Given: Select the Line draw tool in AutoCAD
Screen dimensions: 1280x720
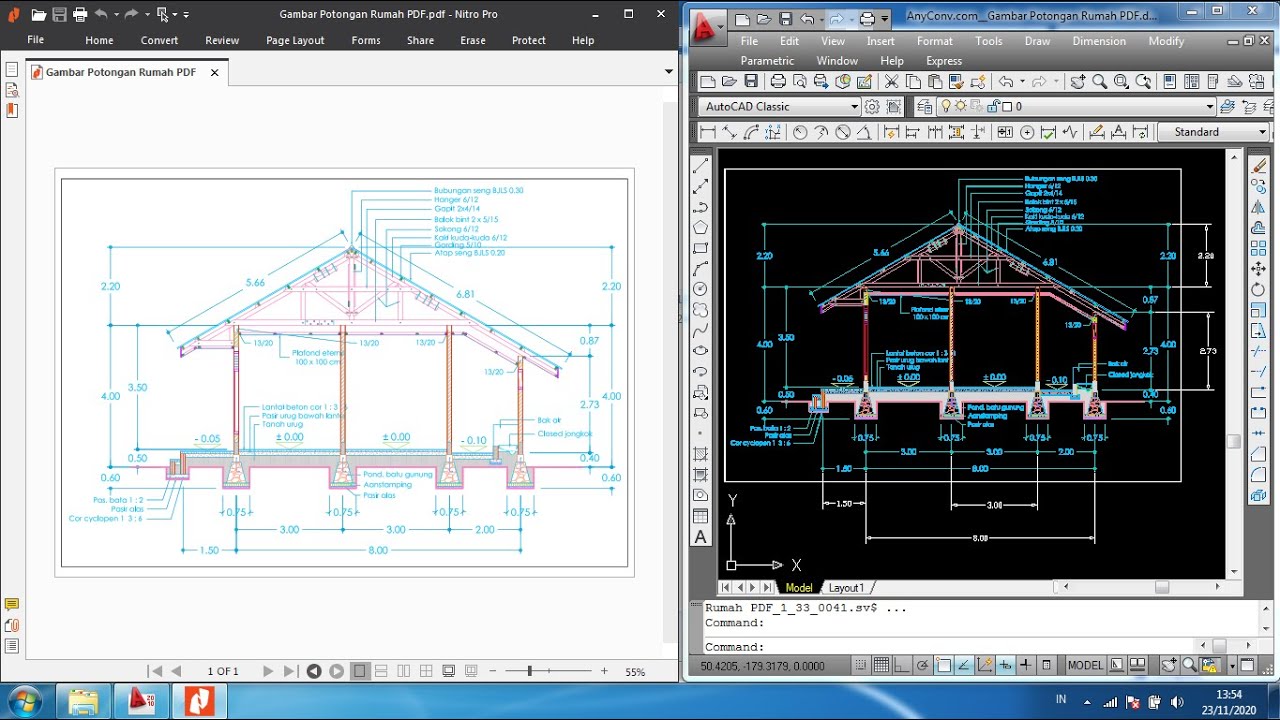Looking at the screenshot, I should [x=700, y=165].
